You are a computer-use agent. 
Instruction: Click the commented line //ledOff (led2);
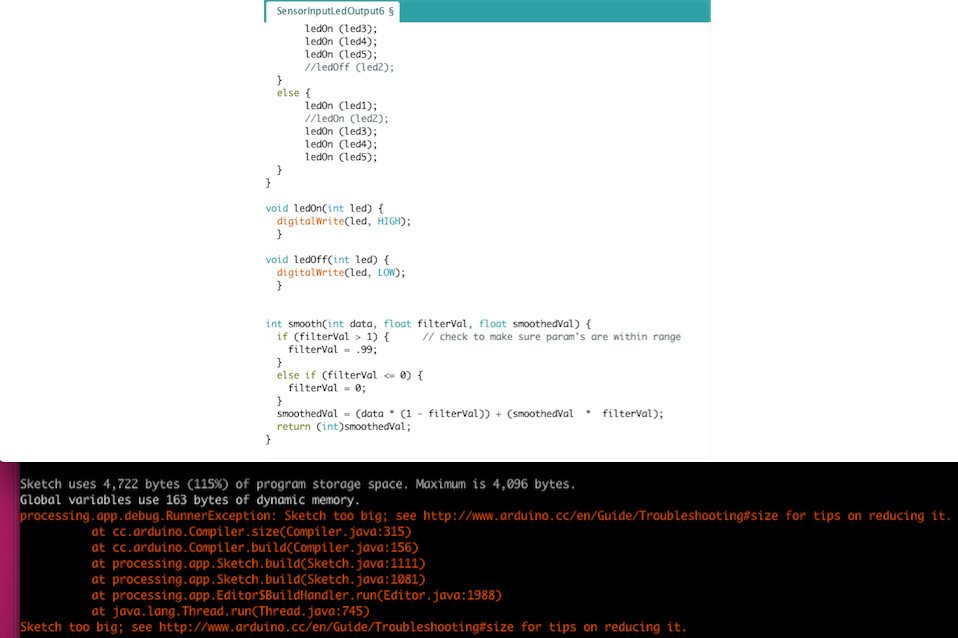pos(349,67)
